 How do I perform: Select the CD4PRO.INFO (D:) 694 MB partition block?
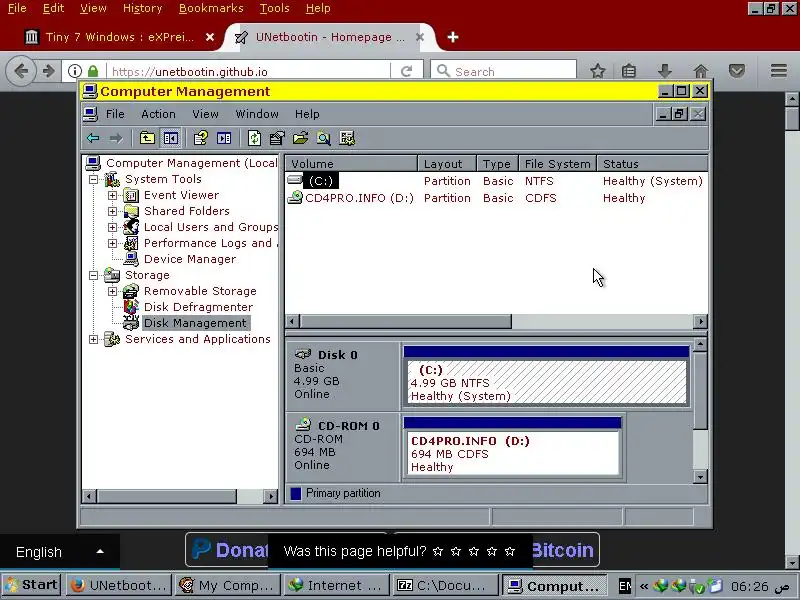[512, 448]
